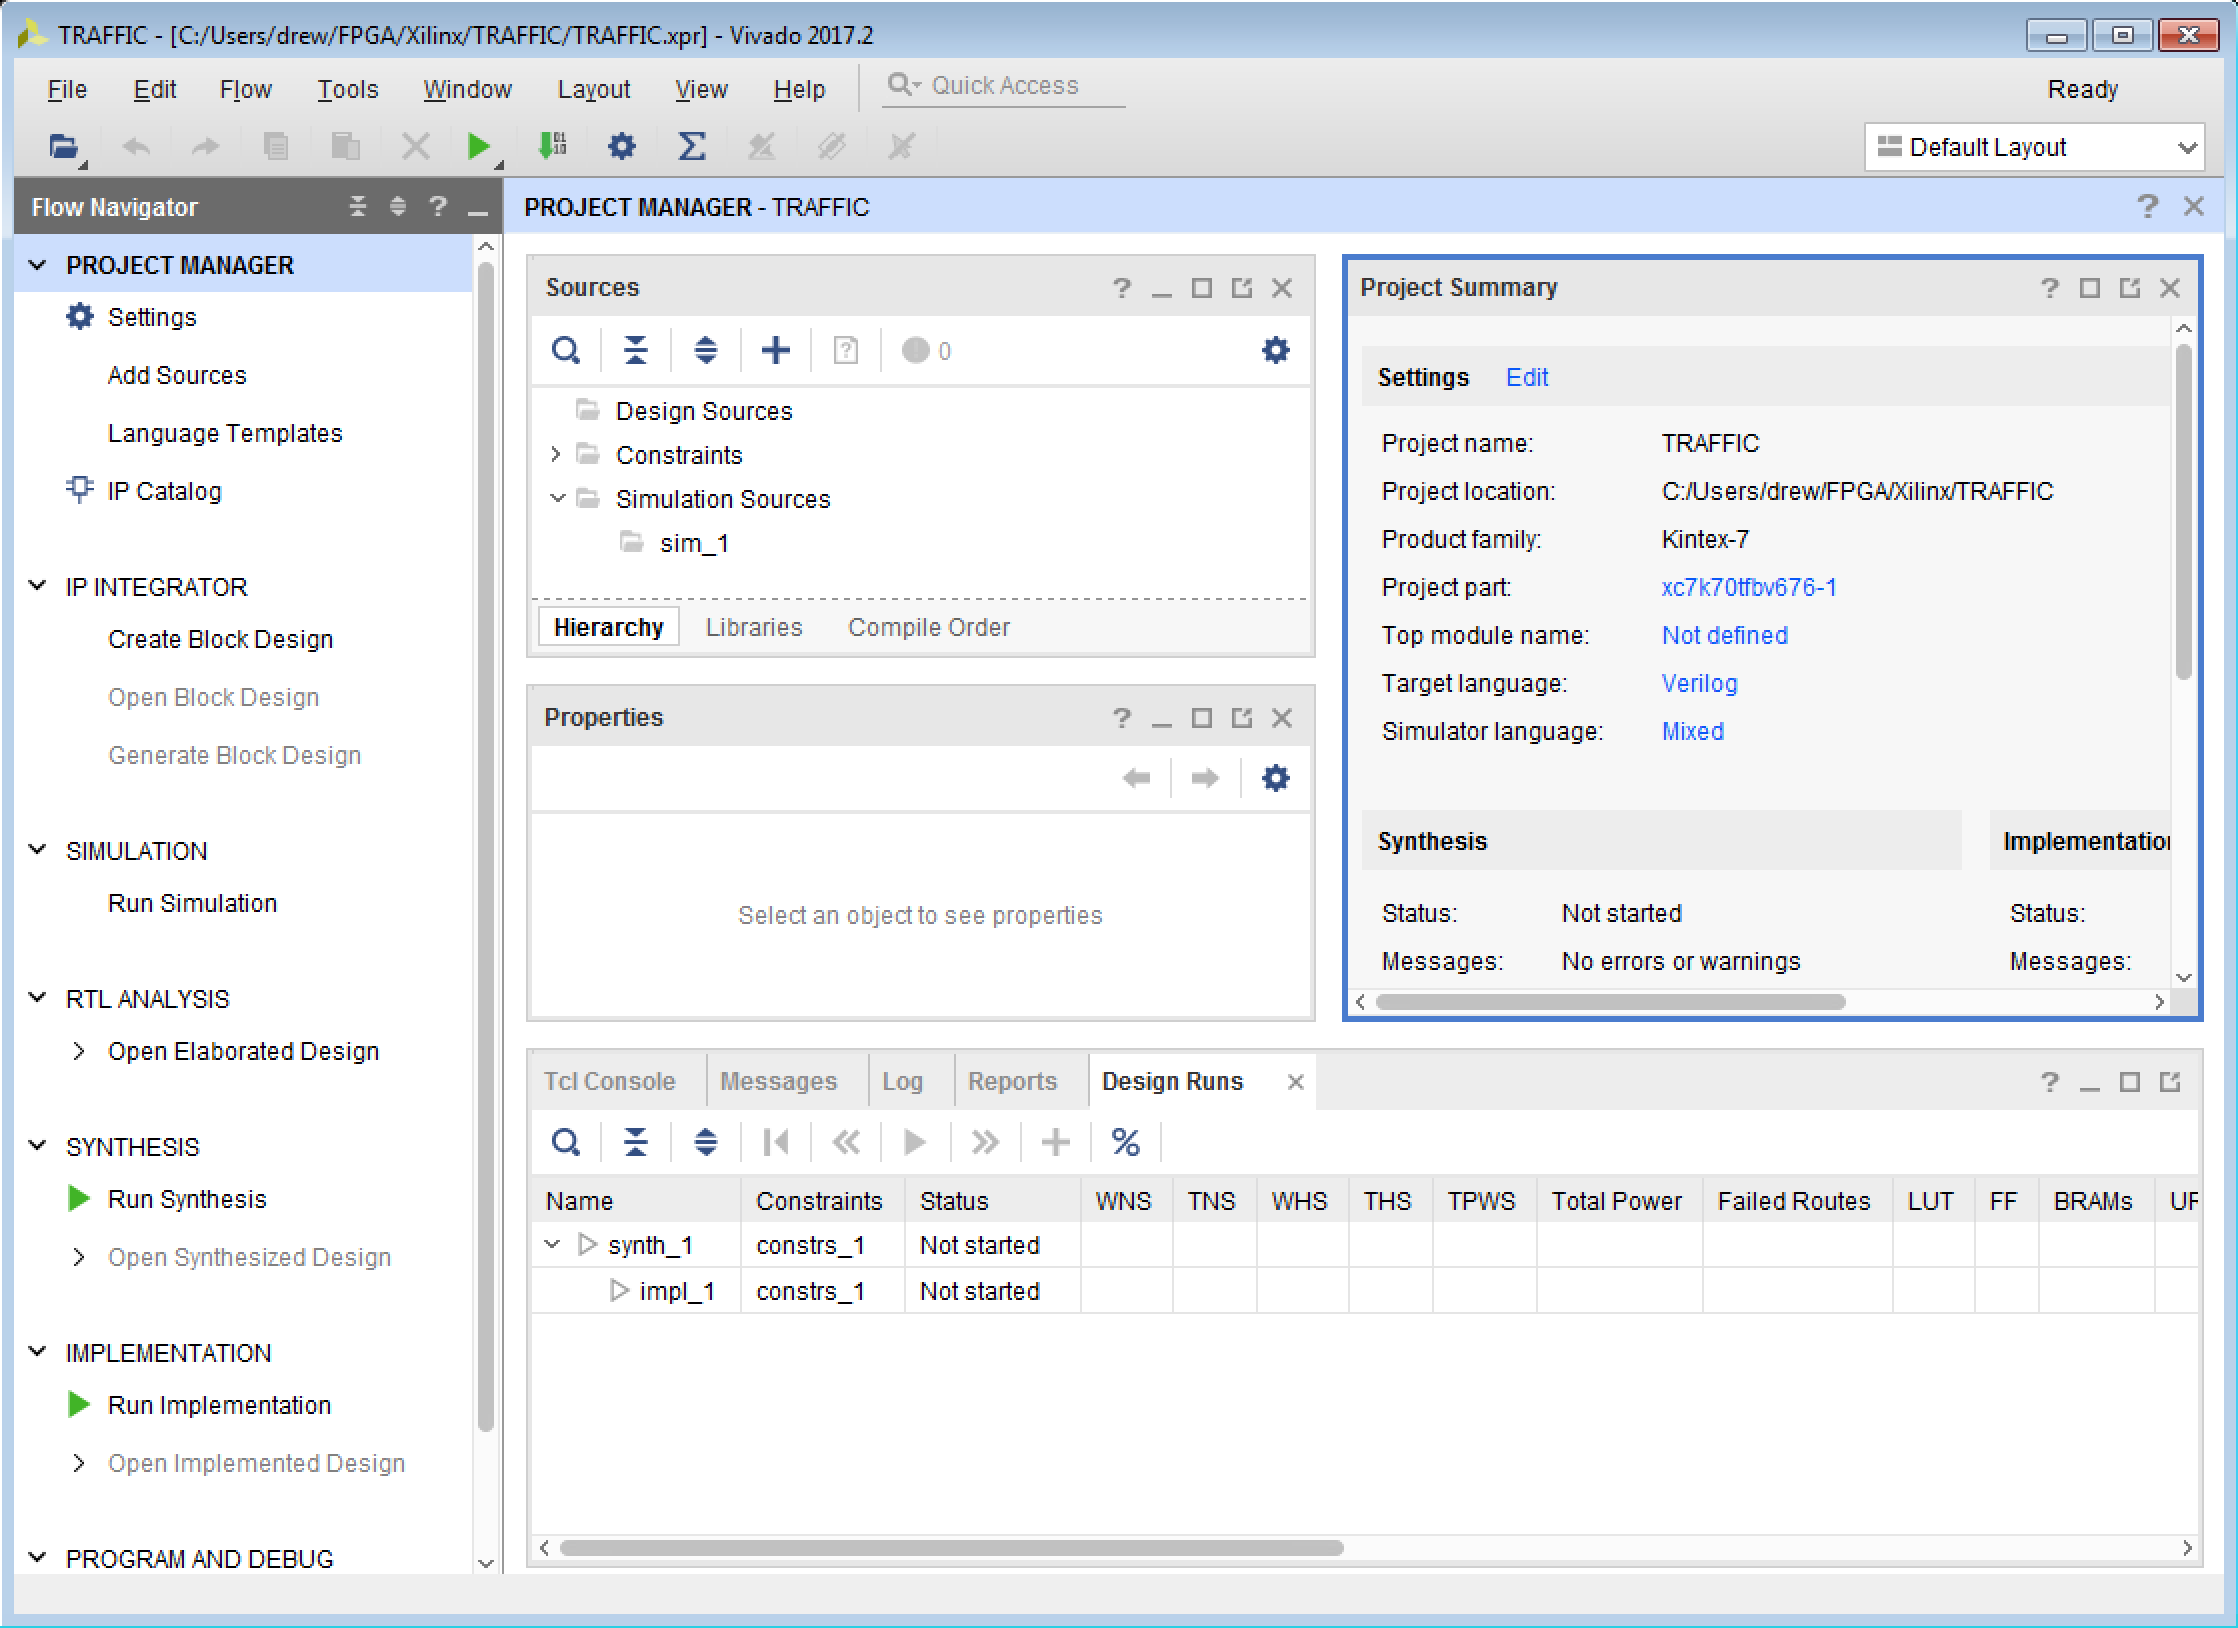Click Percent progress icon in Design Runs
The width and height of the screenshot is (2238, 1628).
tap(1126, 1143)
